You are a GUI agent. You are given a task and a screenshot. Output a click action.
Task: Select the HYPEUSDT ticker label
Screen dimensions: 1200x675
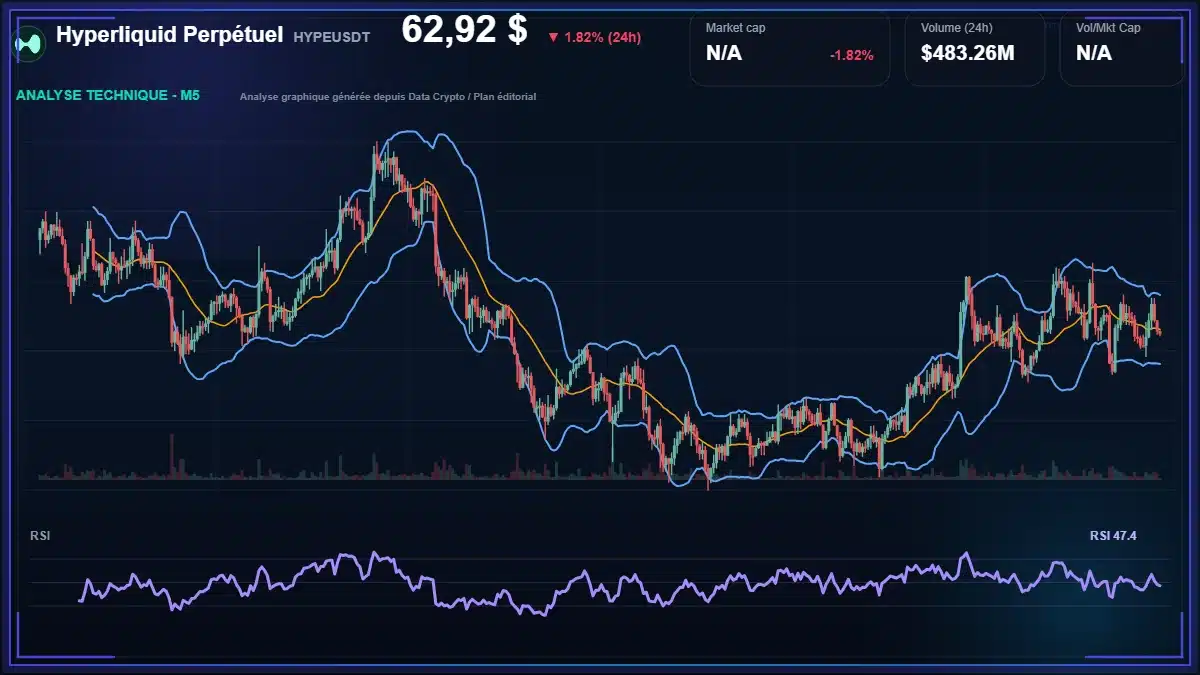[x=332, y=37]
